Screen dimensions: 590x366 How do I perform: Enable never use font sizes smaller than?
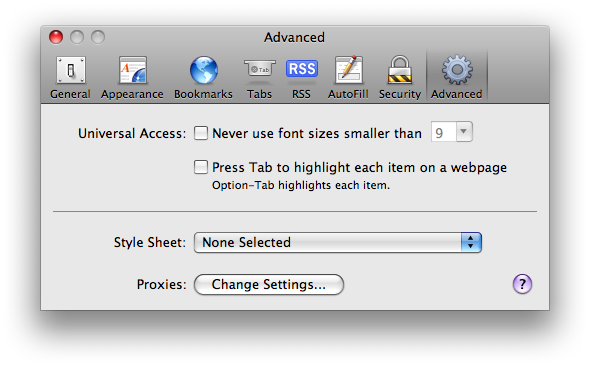tap(201, 133)
